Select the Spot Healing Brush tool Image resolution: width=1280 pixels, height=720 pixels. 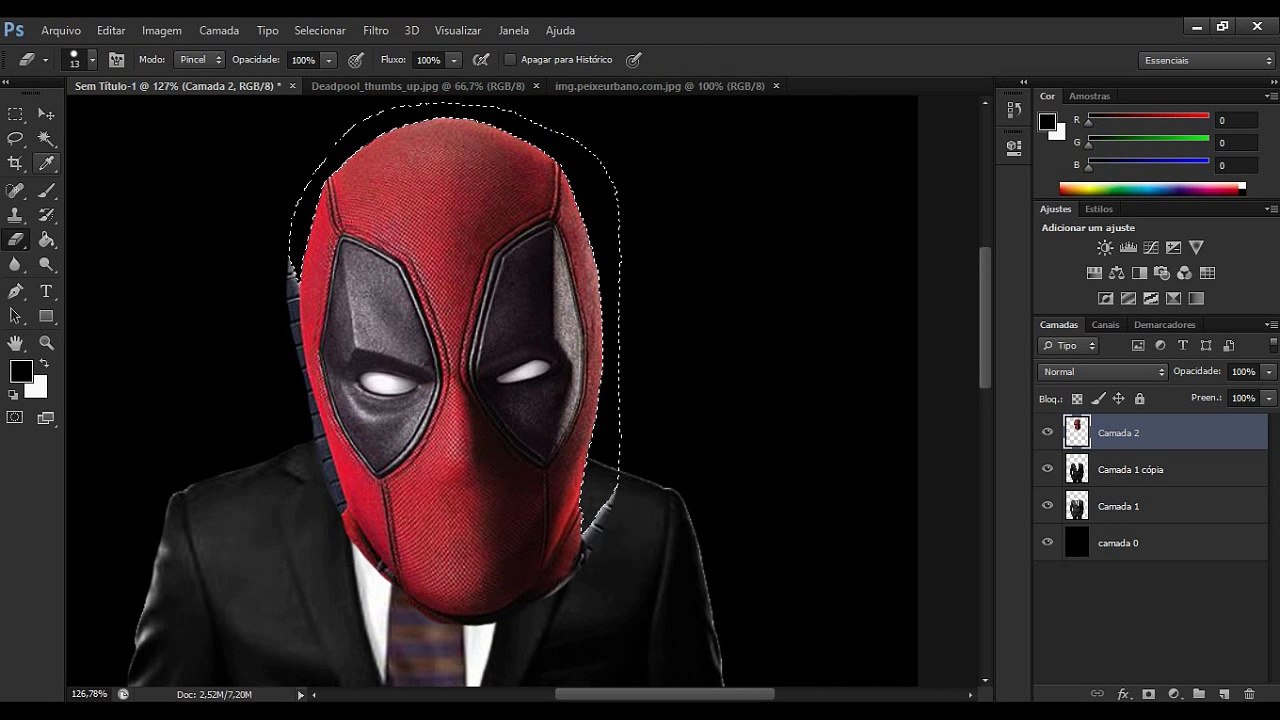click(15, 190)
